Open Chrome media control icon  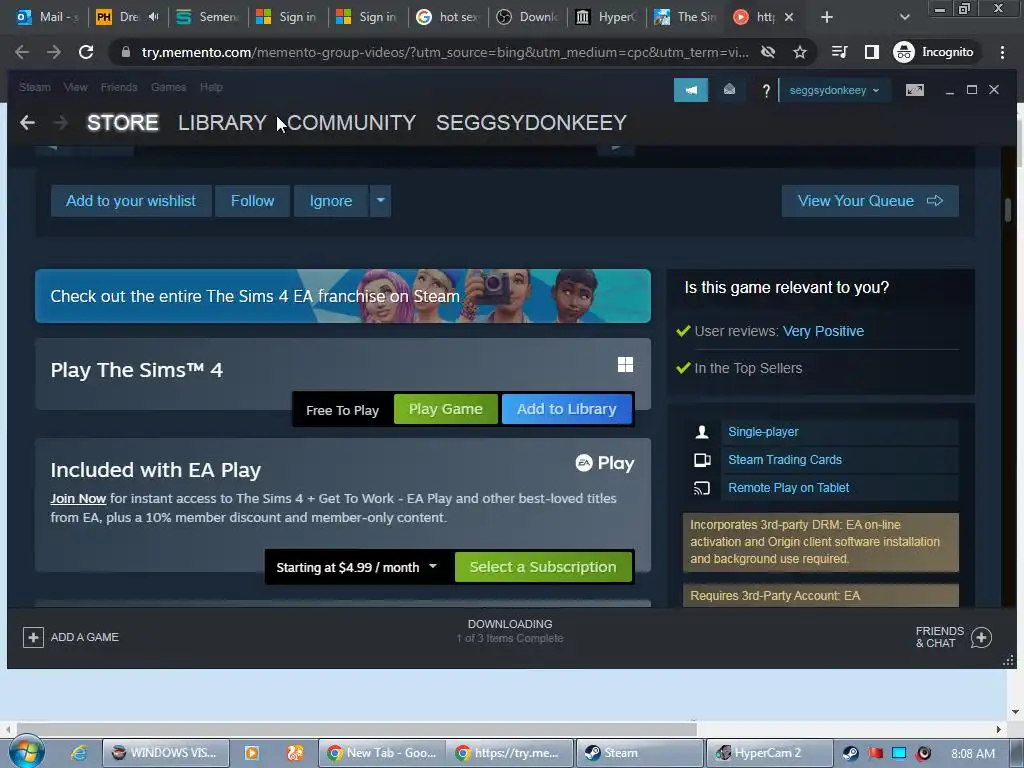point(839,52)
